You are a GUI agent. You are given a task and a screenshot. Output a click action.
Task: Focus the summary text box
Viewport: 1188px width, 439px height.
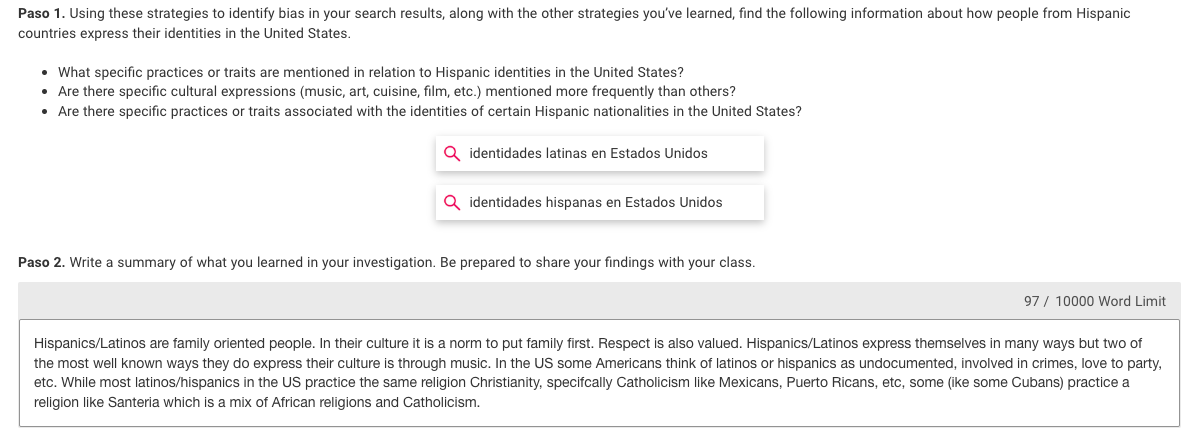click(599, 373)
